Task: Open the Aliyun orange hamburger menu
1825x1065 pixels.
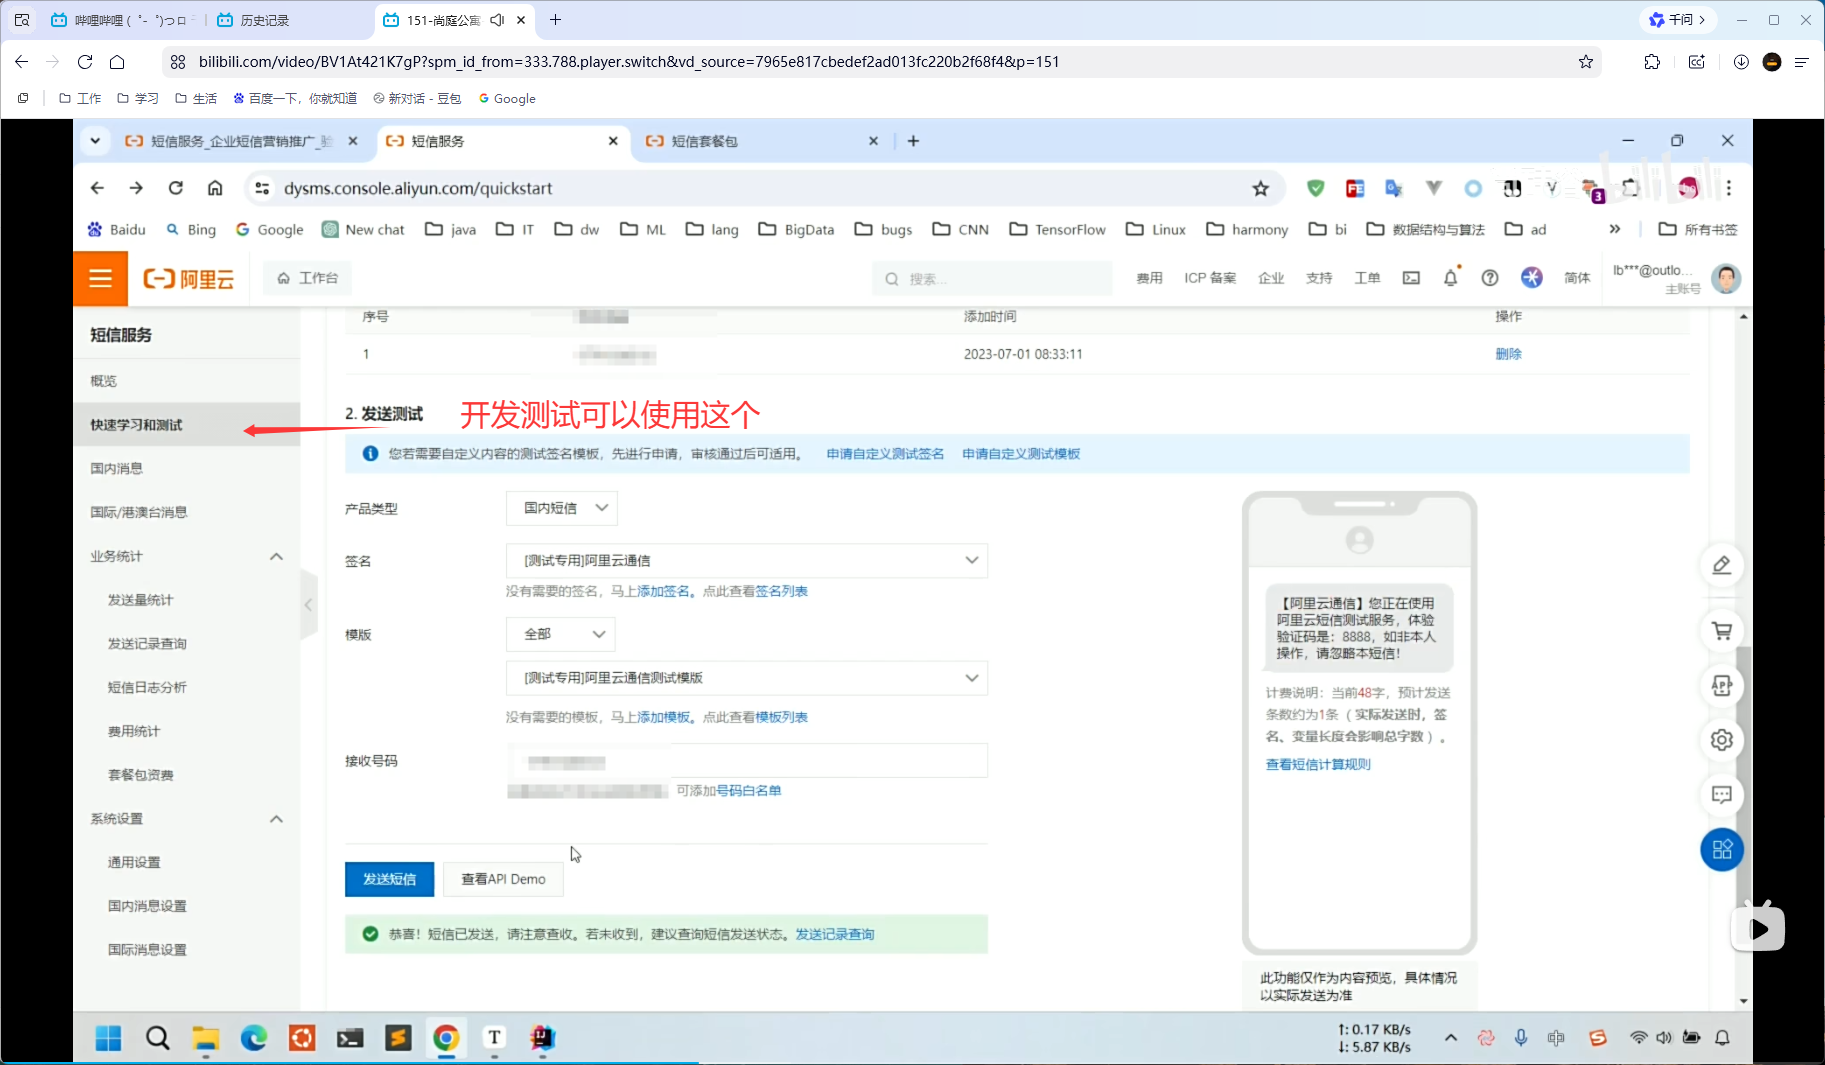Action: [x=100, y=278]
